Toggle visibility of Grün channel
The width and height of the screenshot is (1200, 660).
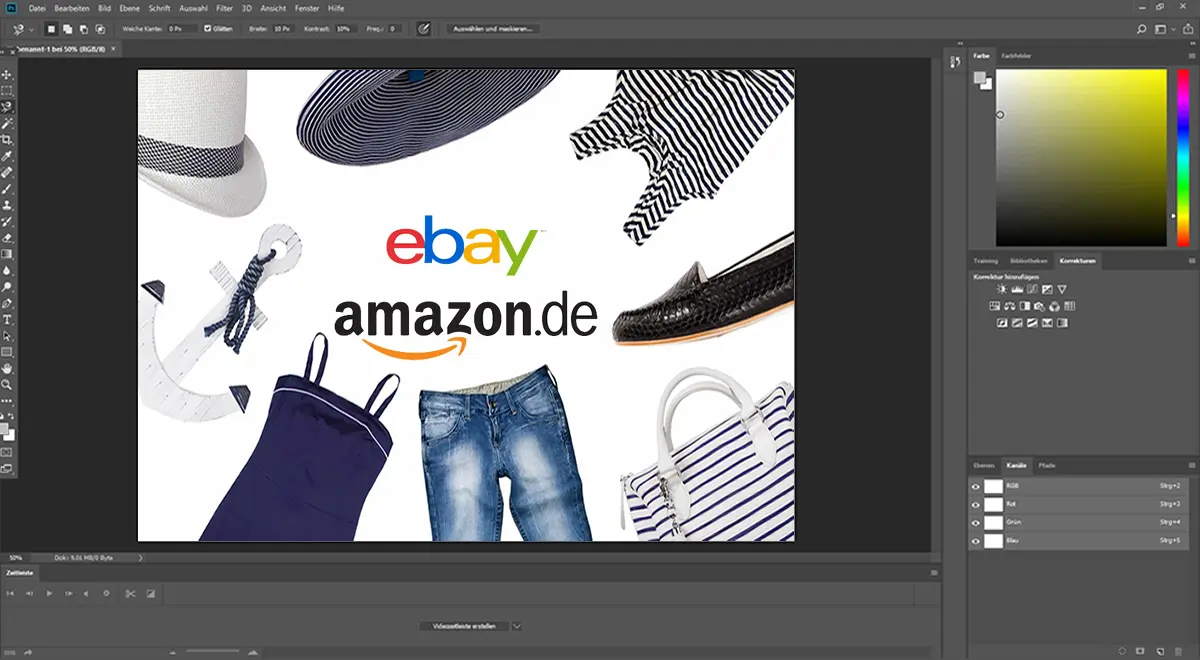click(975, 522)
